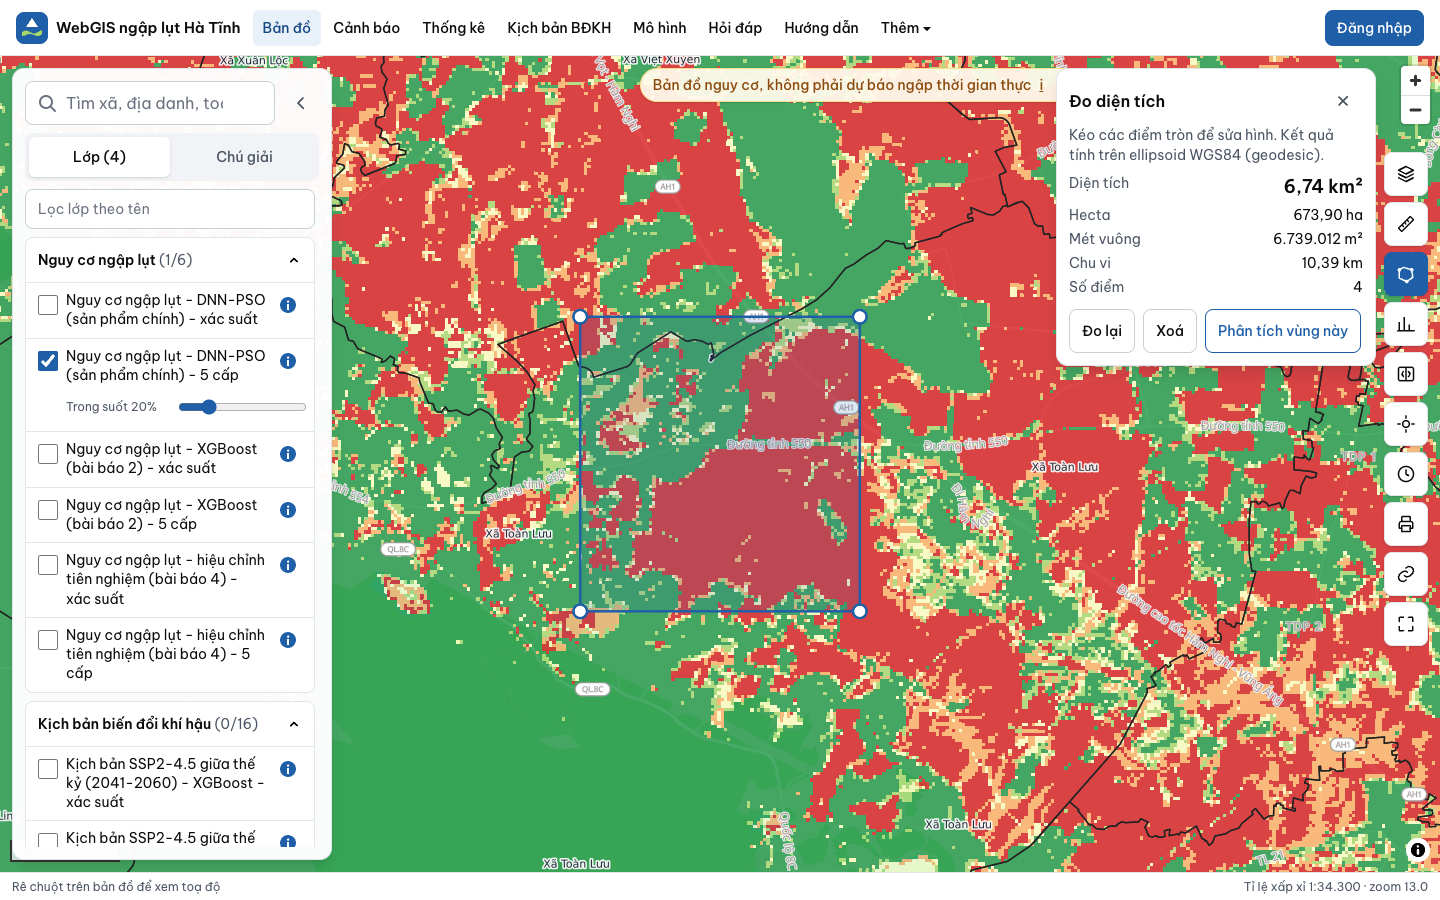This screenshot has width=1440, height=900.
Task: Enable the DNN-PSO xác suất layer checkbox
Action: coord(48,305)
